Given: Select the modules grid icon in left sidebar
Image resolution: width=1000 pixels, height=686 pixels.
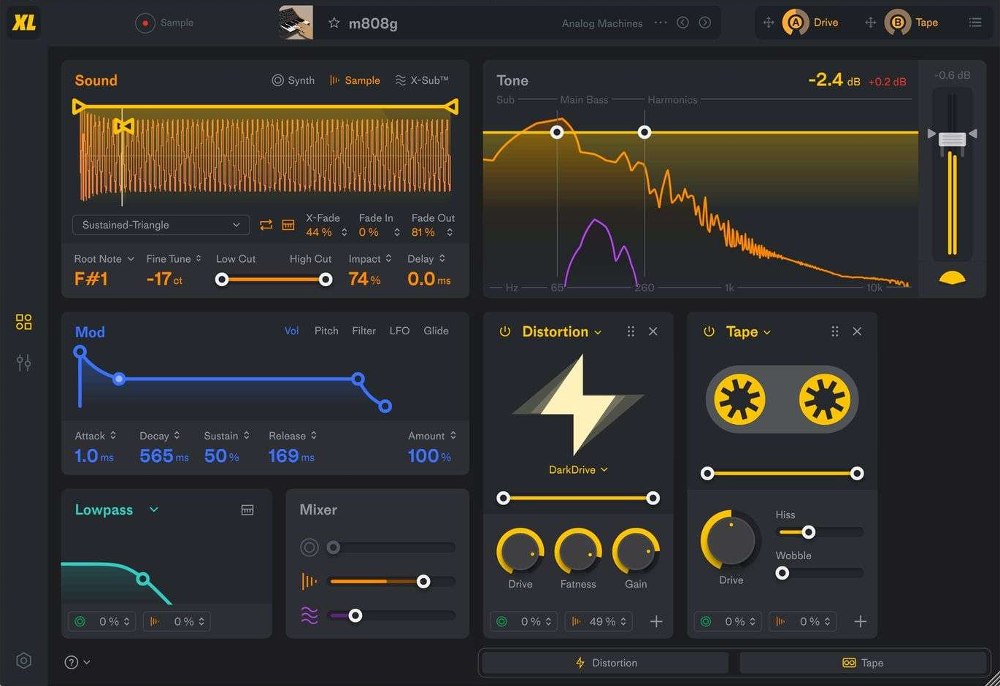Looking at the screenshot, I should pyautogui.click(x=23, y=322).
